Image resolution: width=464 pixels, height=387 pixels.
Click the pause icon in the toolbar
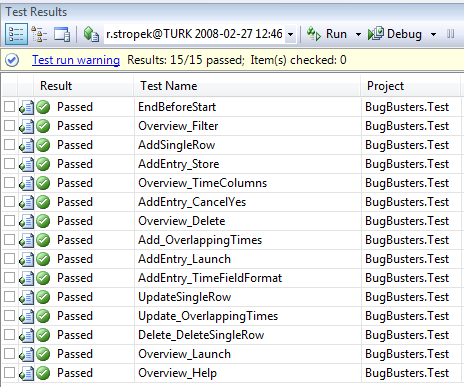point(450,34)
